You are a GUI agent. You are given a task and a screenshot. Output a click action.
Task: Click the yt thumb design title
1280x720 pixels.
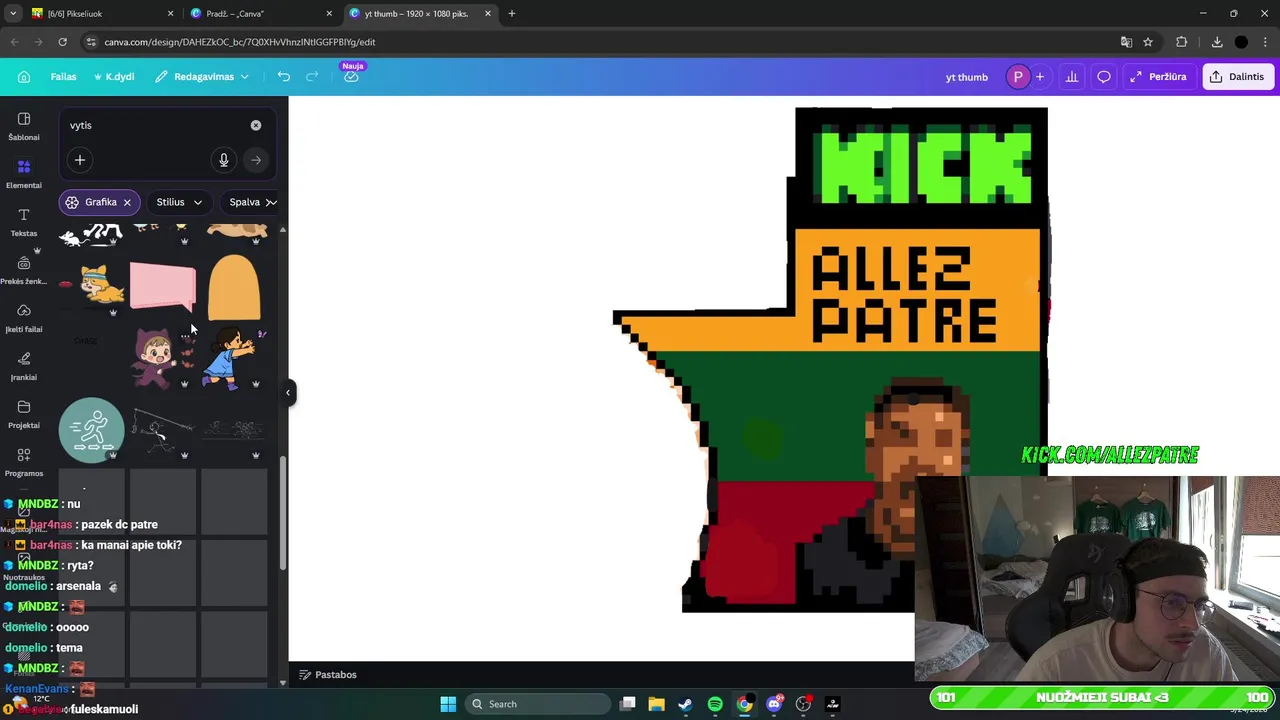point(966,77)
